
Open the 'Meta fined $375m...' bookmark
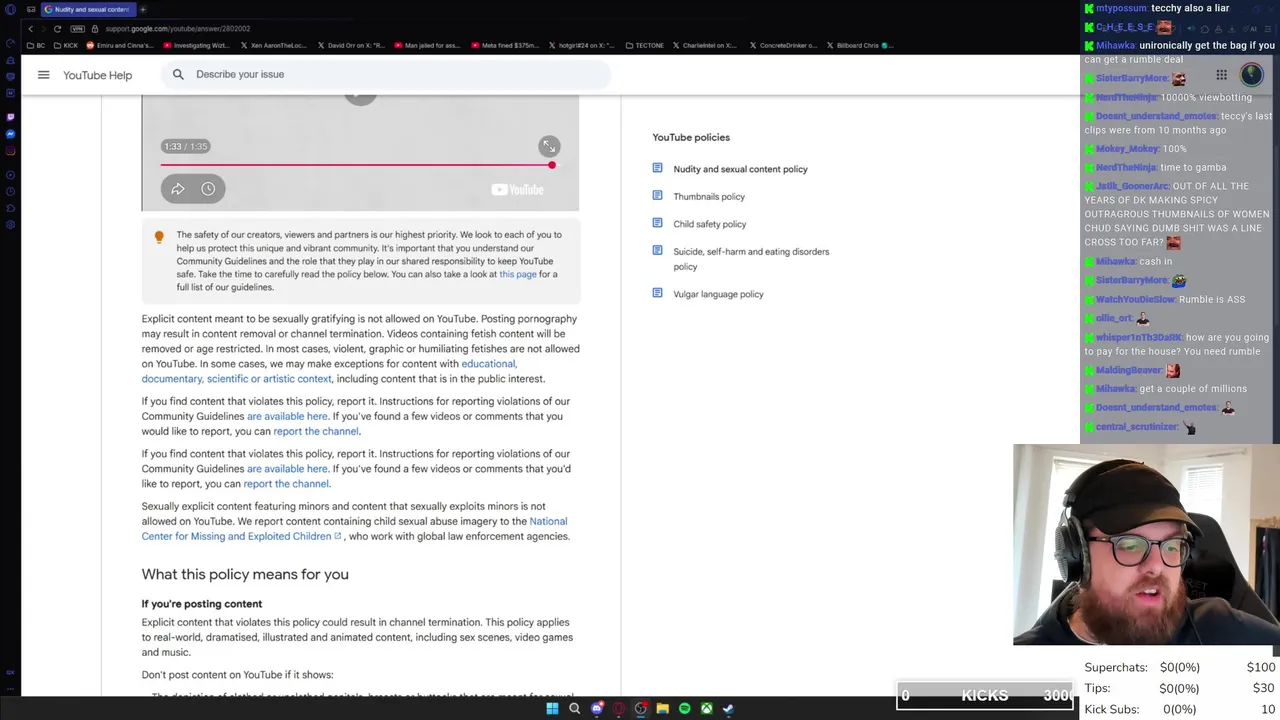[504, 45]
